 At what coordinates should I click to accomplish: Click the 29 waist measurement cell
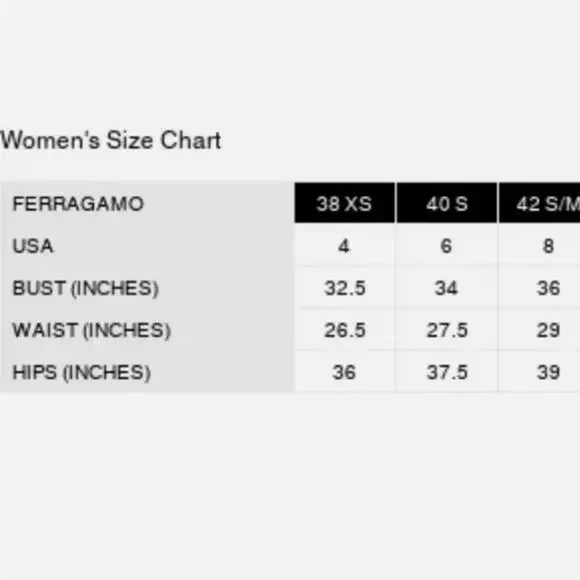(540, 330)
